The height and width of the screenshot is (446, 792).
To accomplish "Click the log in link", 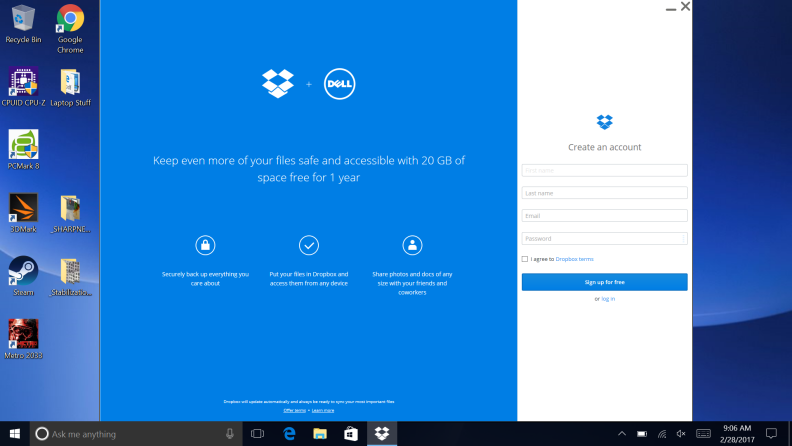I will coord(608,299).
